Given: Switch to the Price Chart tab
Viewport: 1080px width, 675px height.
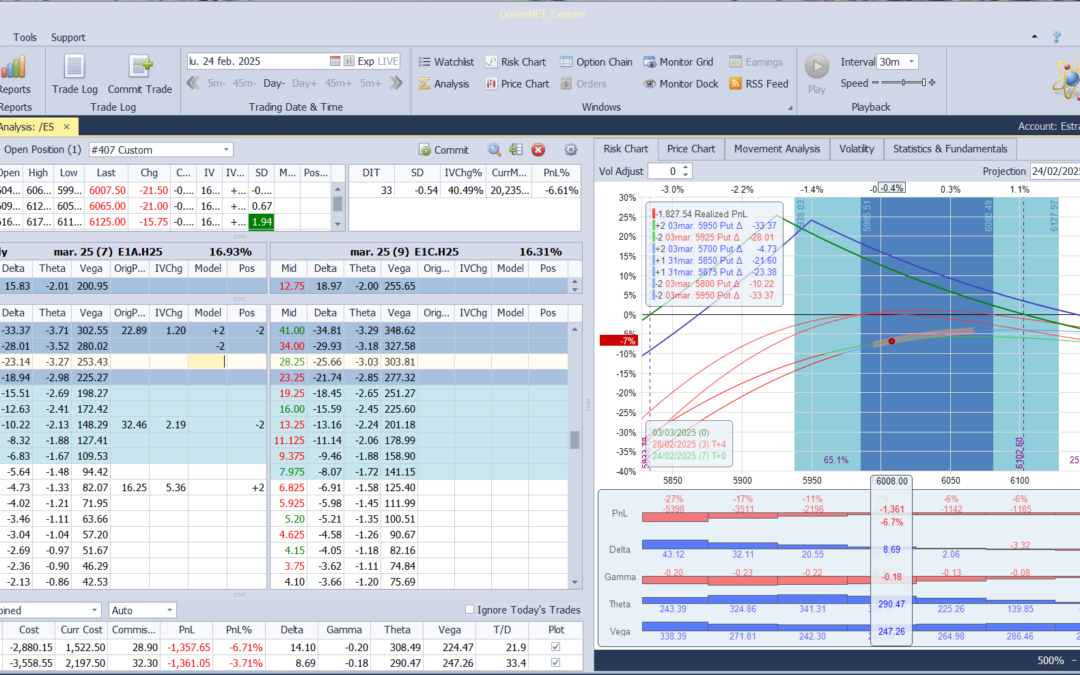Looking at the screenshot, I should 691,149.
